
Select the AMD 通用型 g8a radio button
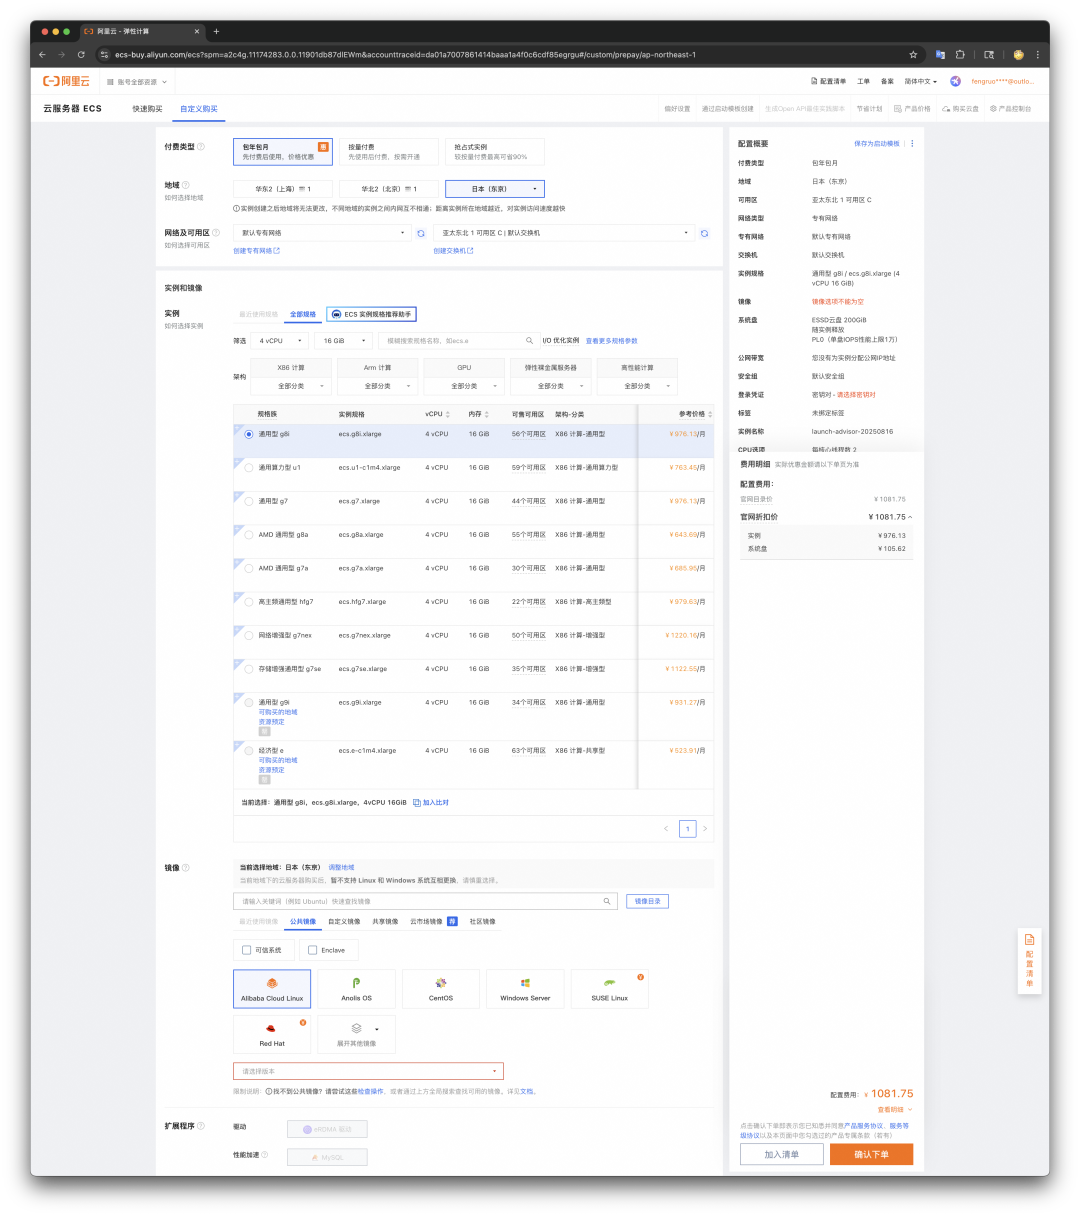[249, 535]
